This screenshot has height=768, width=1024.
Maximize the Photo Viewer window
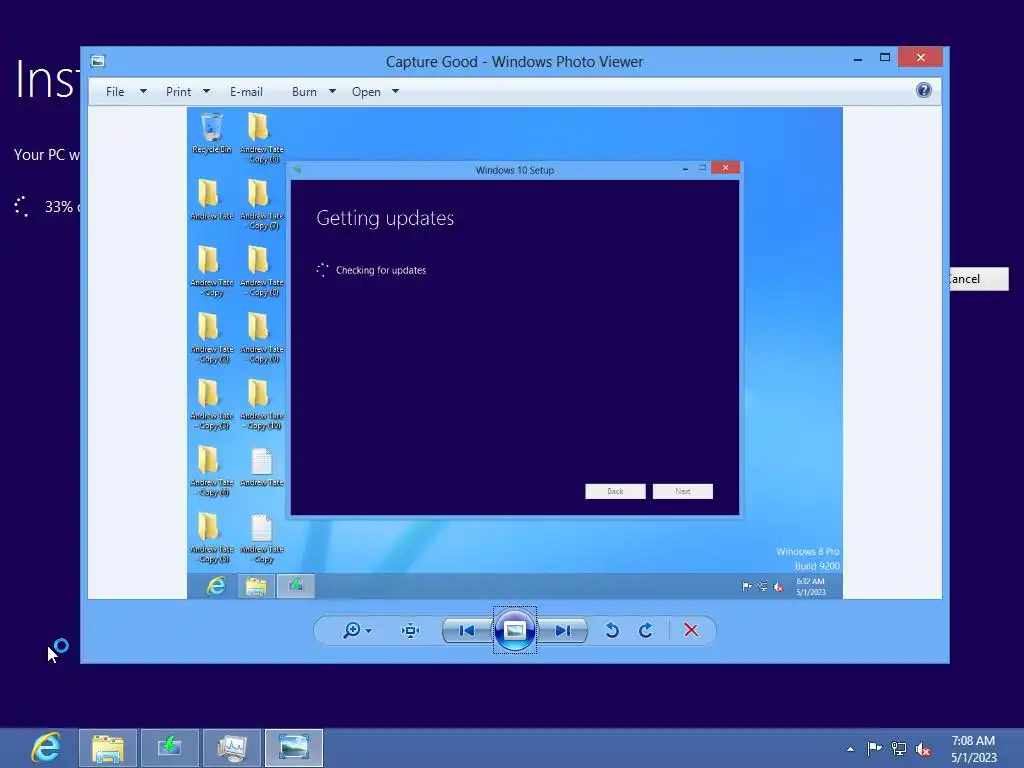[x=885, y=57]
